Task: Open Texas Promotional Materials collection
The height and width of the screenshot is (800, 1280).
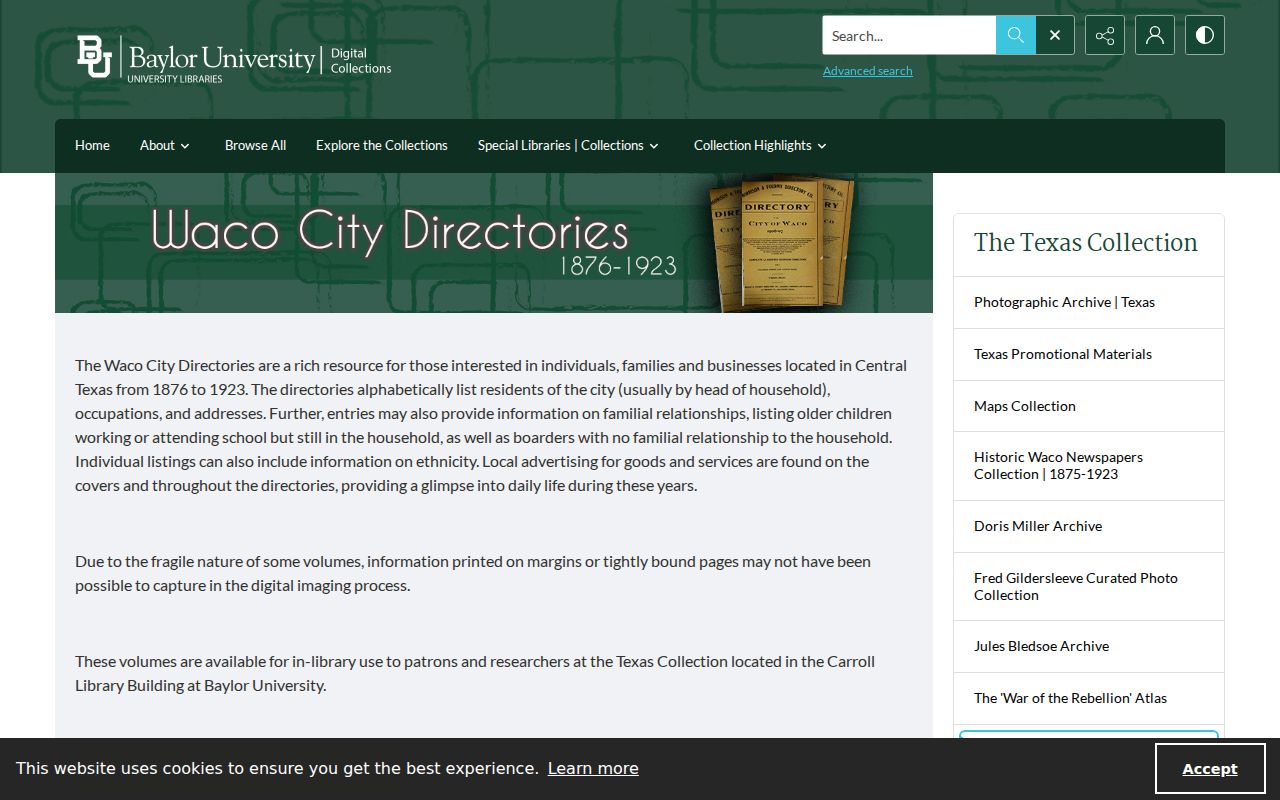Action: (1089, 354)
